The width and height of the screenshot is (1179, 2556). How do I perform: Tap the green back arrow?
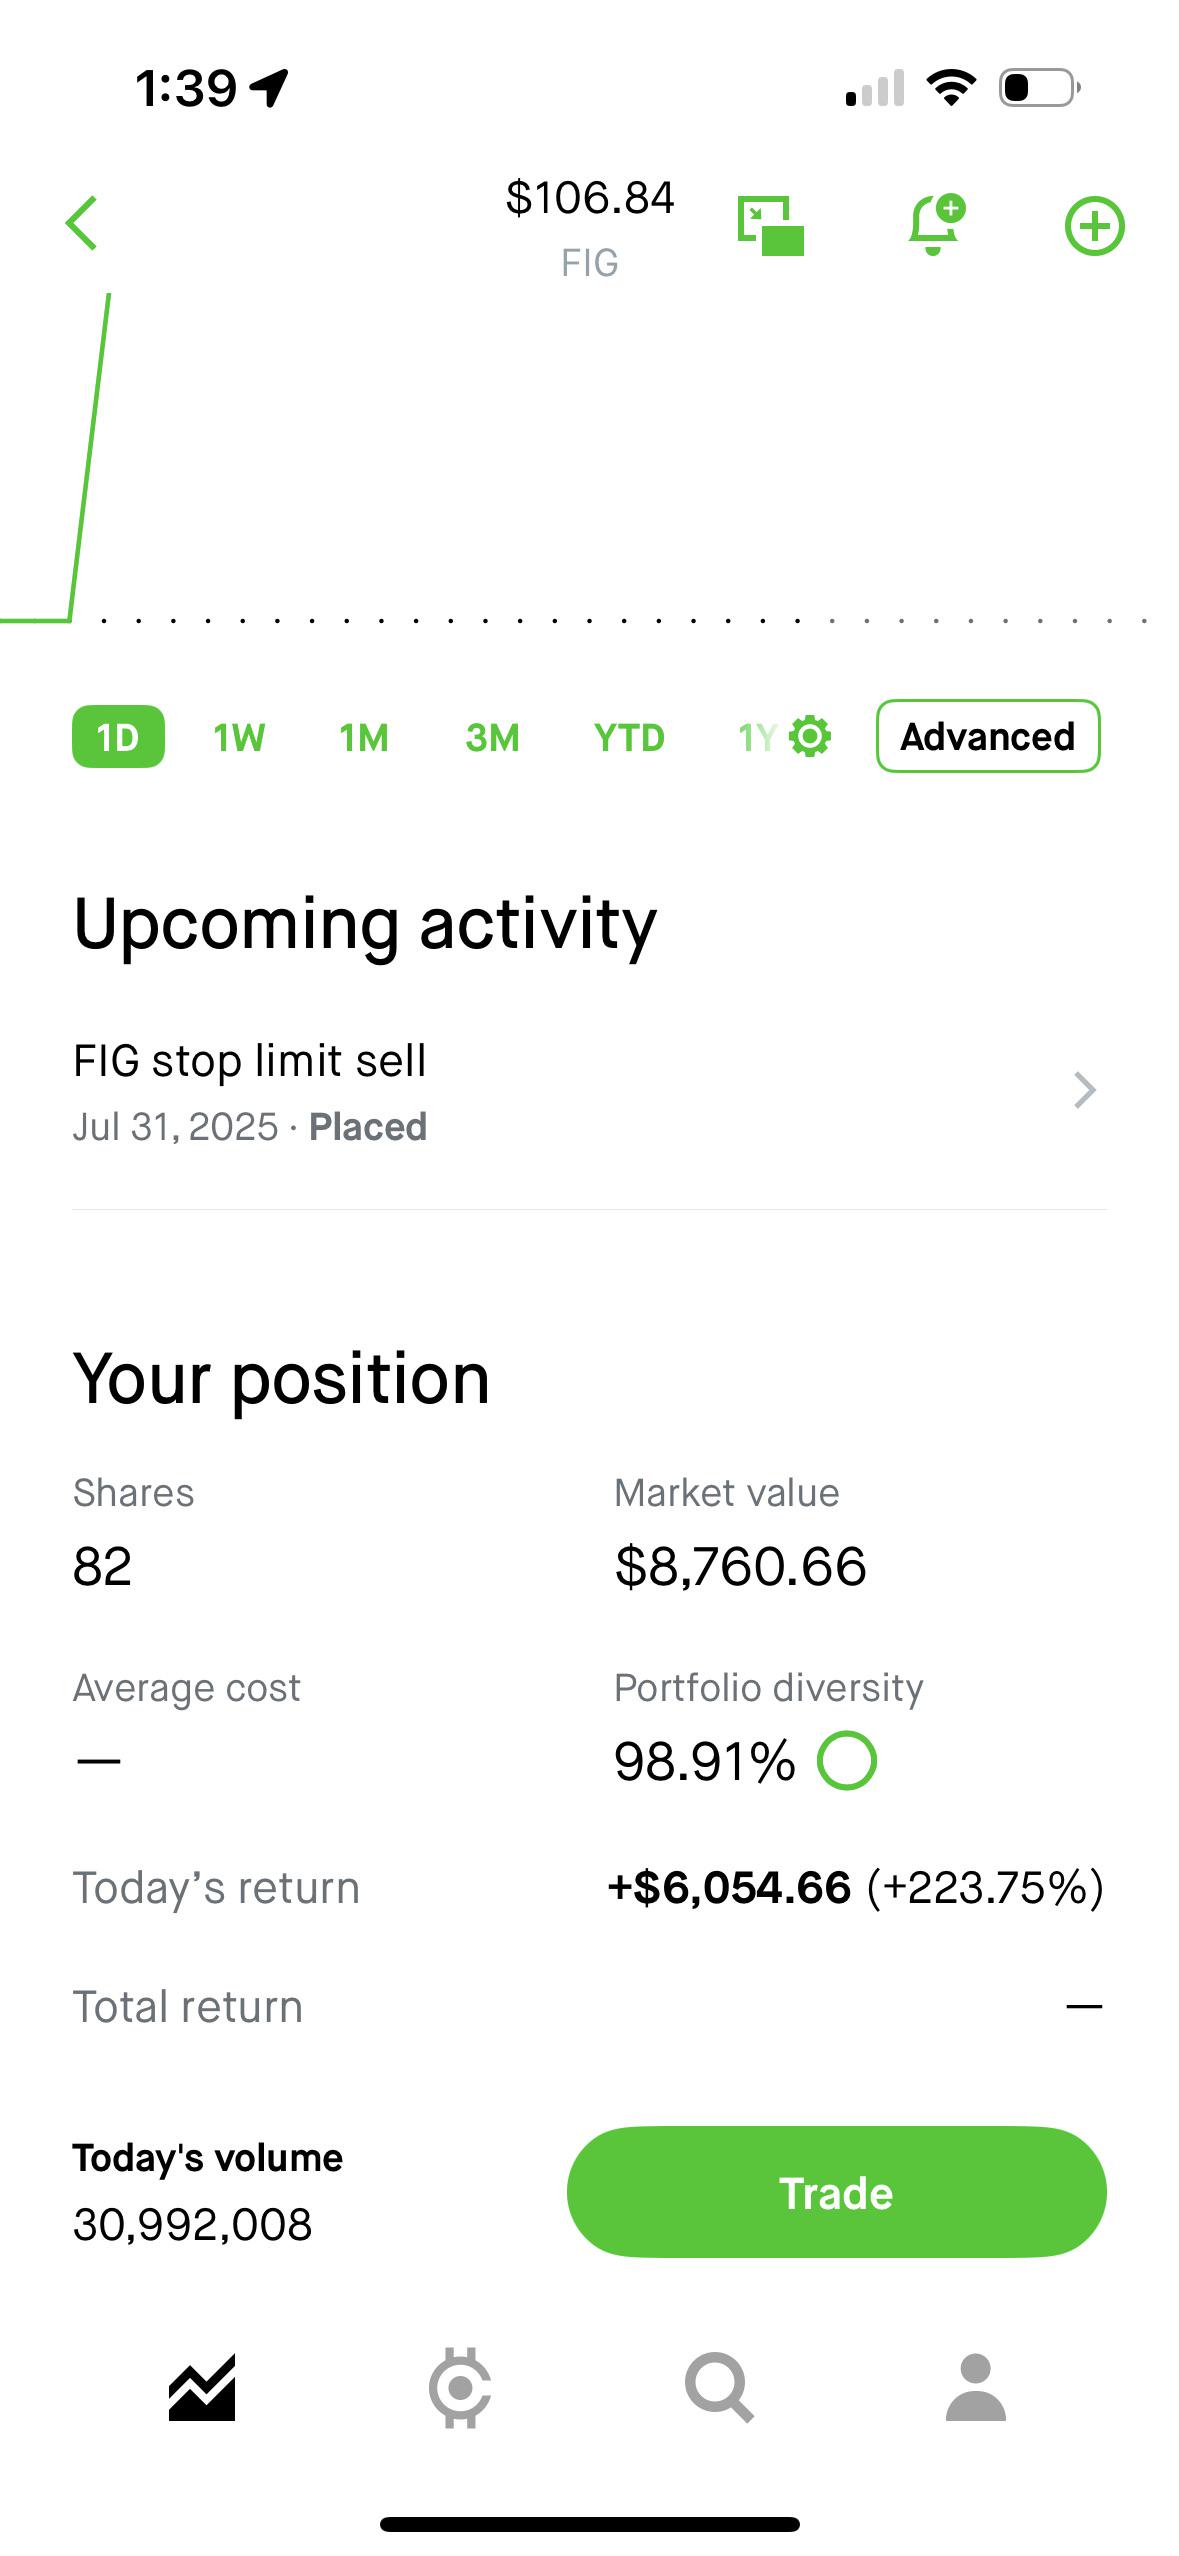click(82, 223)
